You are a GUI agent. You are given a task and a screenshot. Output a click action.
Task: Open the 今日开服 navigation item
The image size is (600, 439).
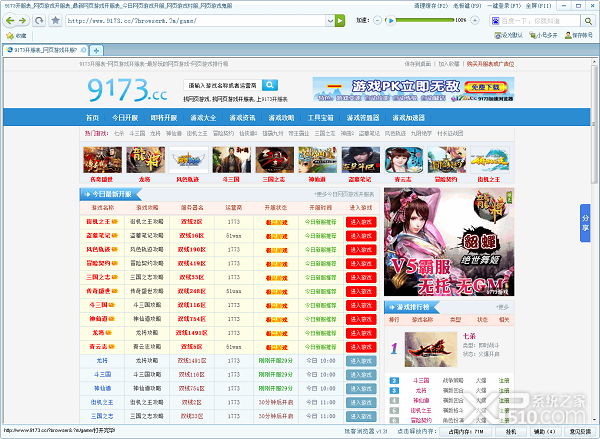click(x=125, y=118)
